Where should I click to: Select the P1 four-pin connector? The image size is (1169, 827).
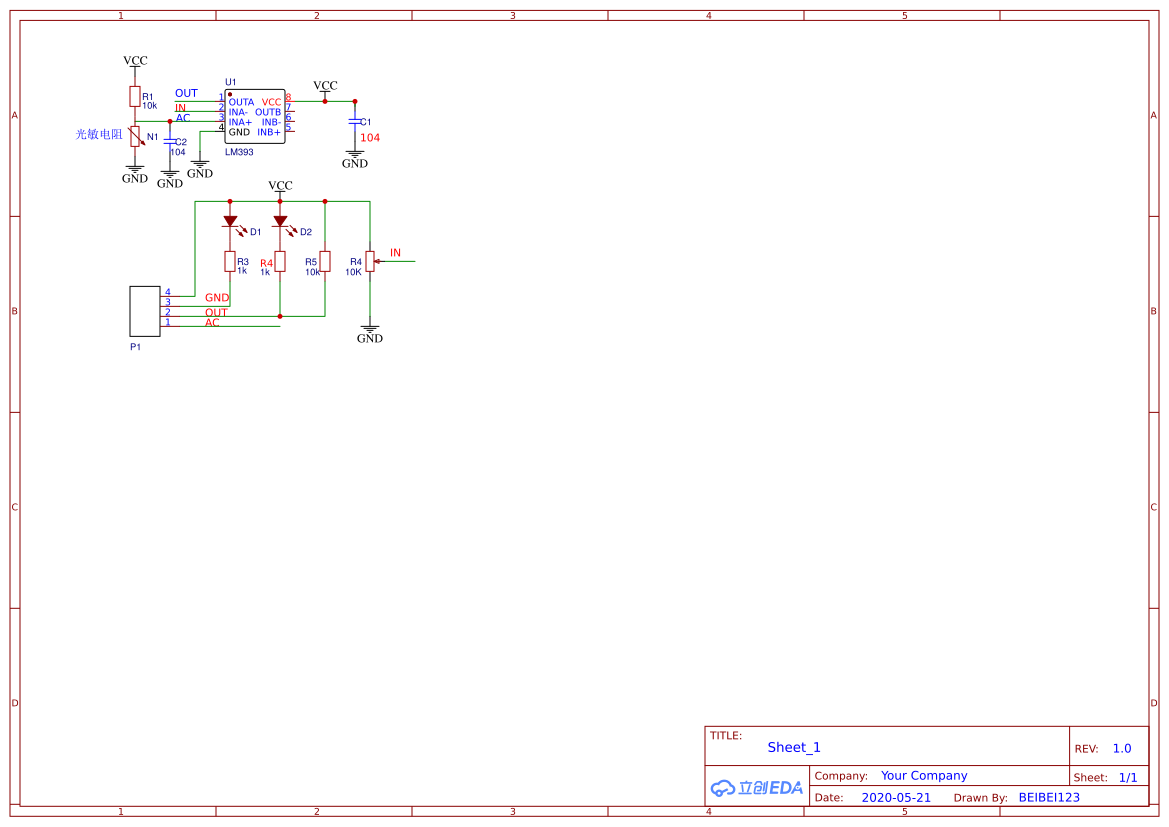145,311
